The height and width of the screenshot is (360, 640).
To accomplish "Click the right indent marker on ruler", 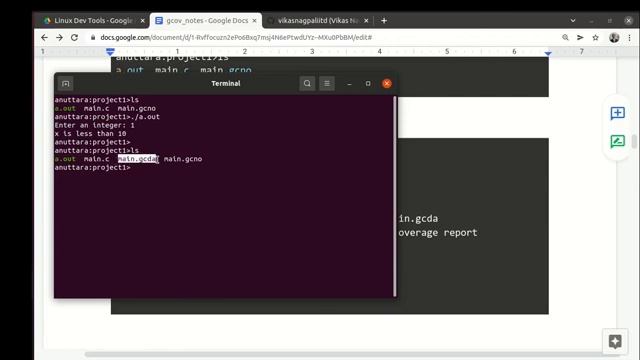I will coord(548,53).
